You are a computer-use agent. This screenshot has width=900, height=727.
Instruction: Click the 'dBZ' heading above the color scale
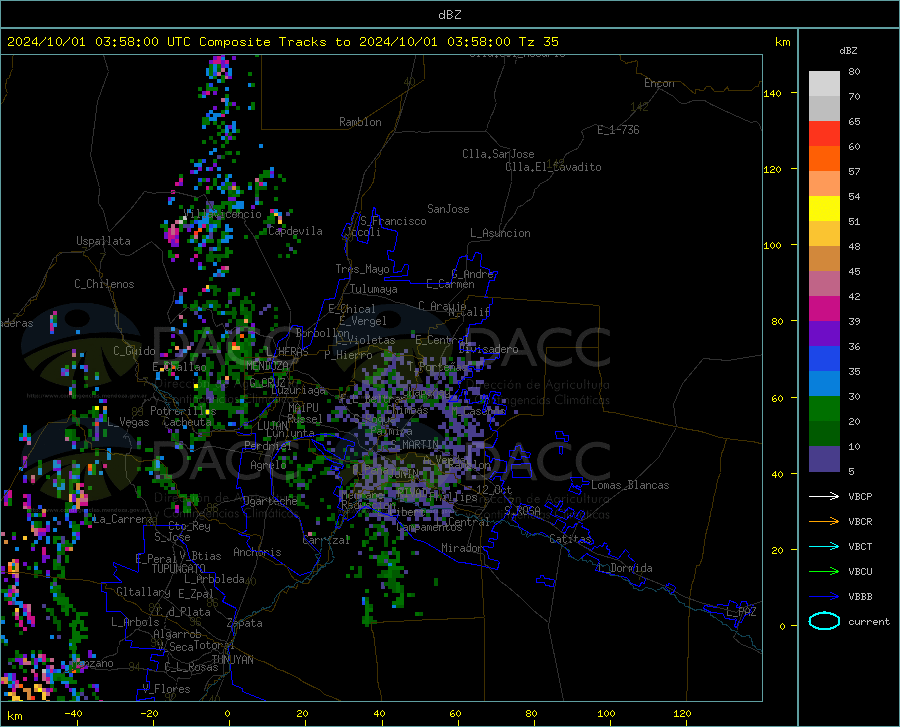point(848,50)
